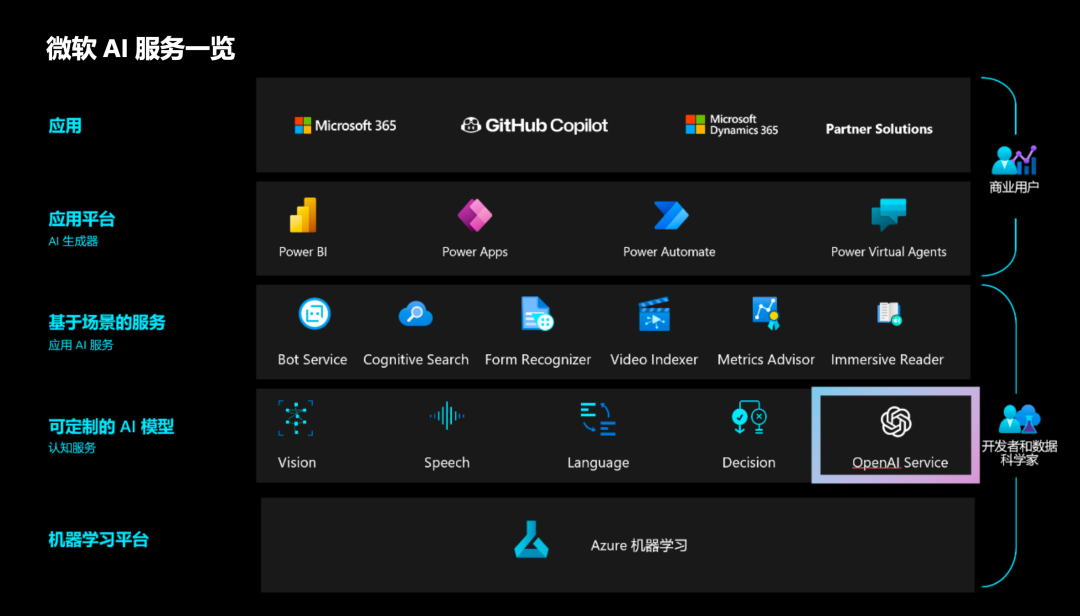Click the 'Power BI' label
This screenshot has width=1080, height=616.
303,251
